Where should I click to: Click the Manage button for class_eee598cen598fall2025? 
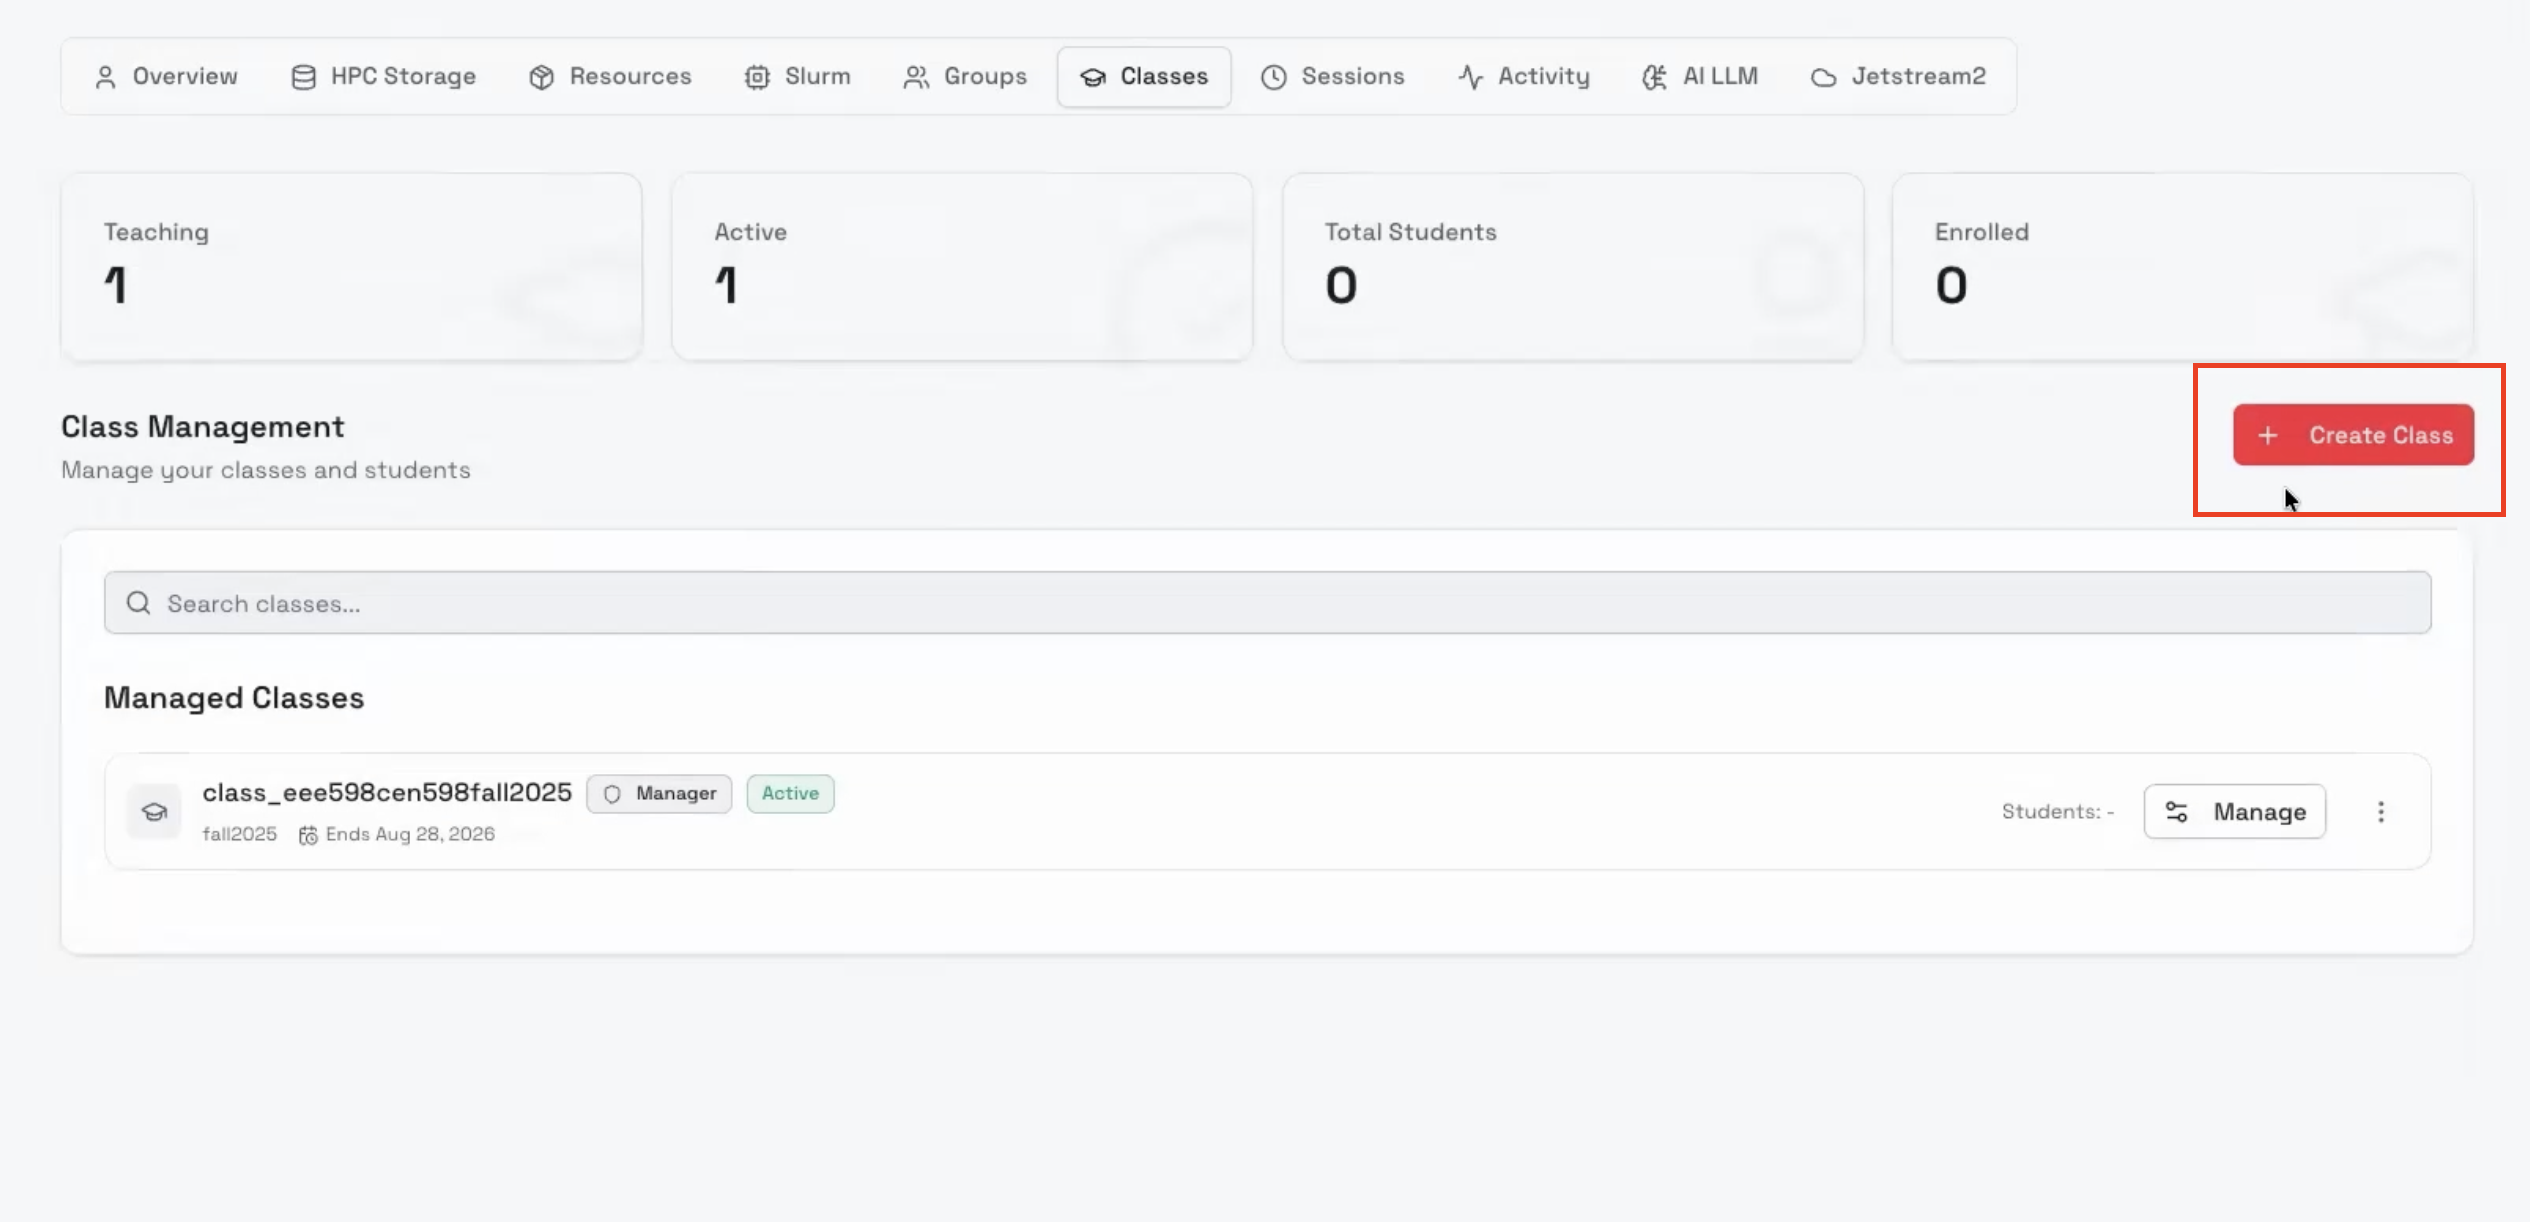pyautogui.click(x=2235, y=812)
